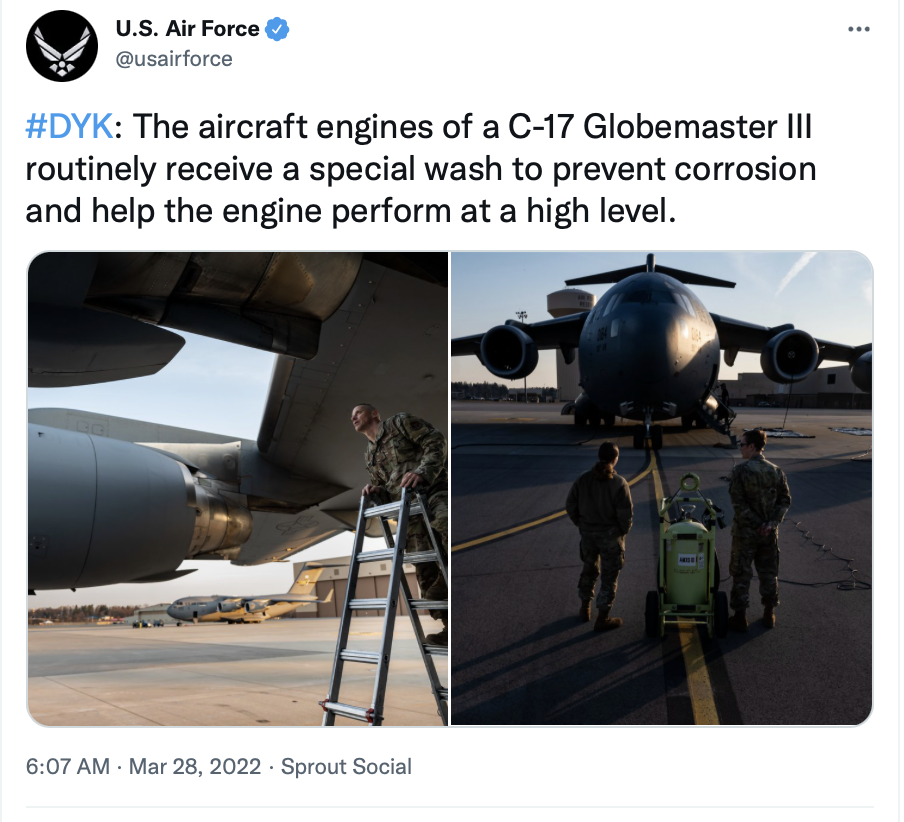904x822 pixels.
Task: Click the distant parked C-17 in left photo
Action: pos(248,605)
